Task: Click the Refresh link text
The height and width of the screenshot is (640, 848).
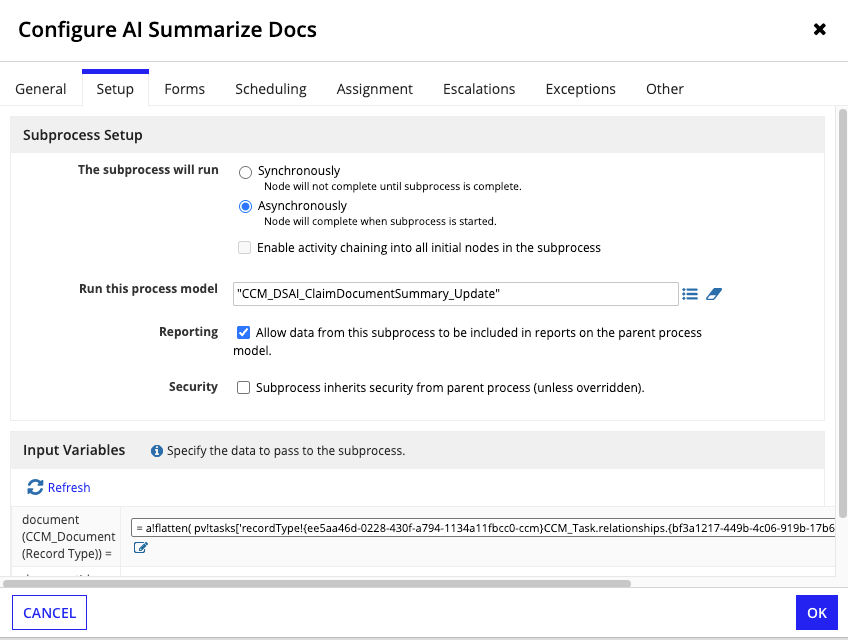Action: (69, 487)
